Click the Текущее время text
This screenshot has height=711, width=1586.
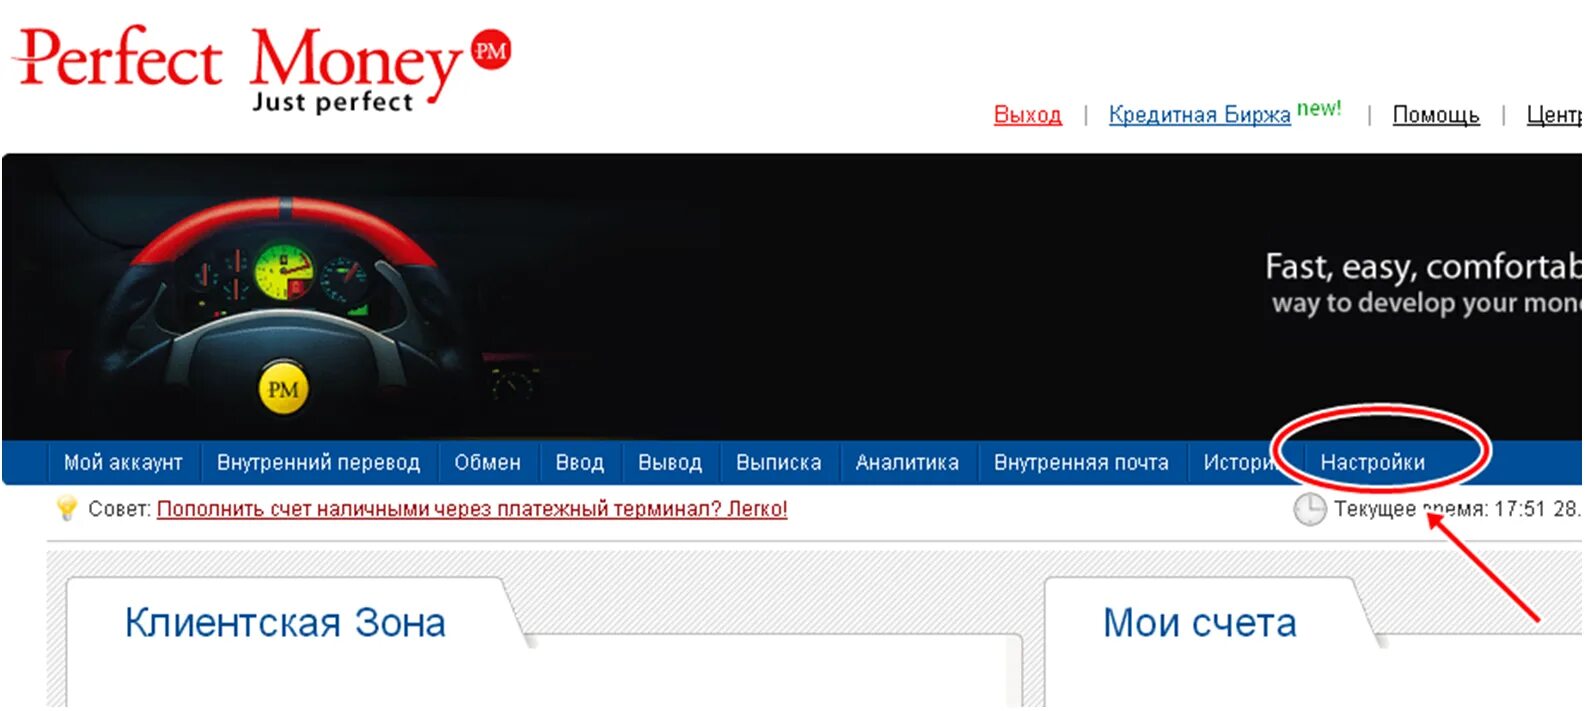tap(1458, 509)
